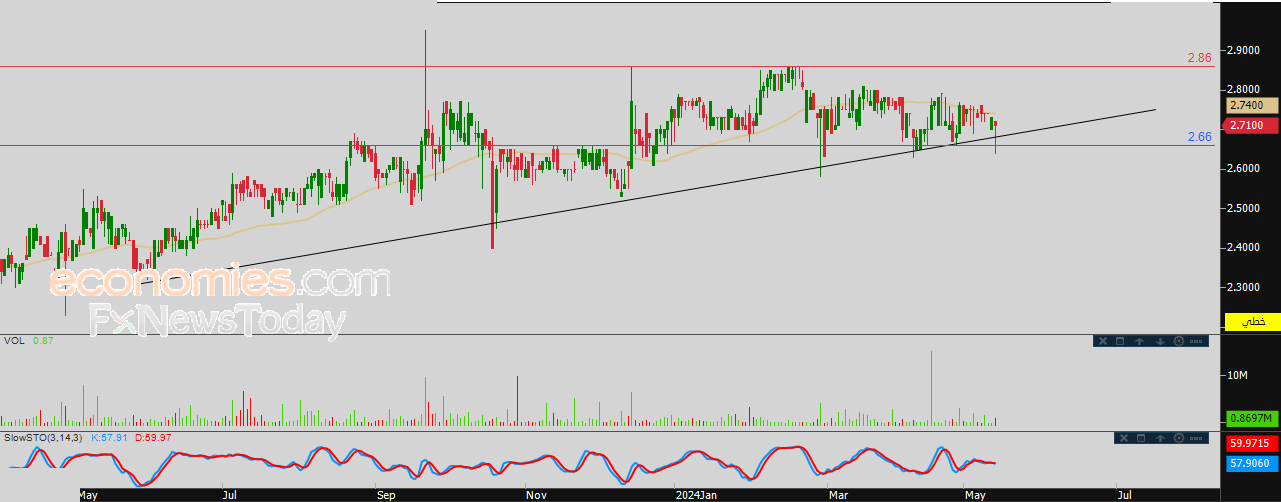Click the VOL 0.87 green value
Screen dimensions: 1281x502
click(x=42, y=341)
